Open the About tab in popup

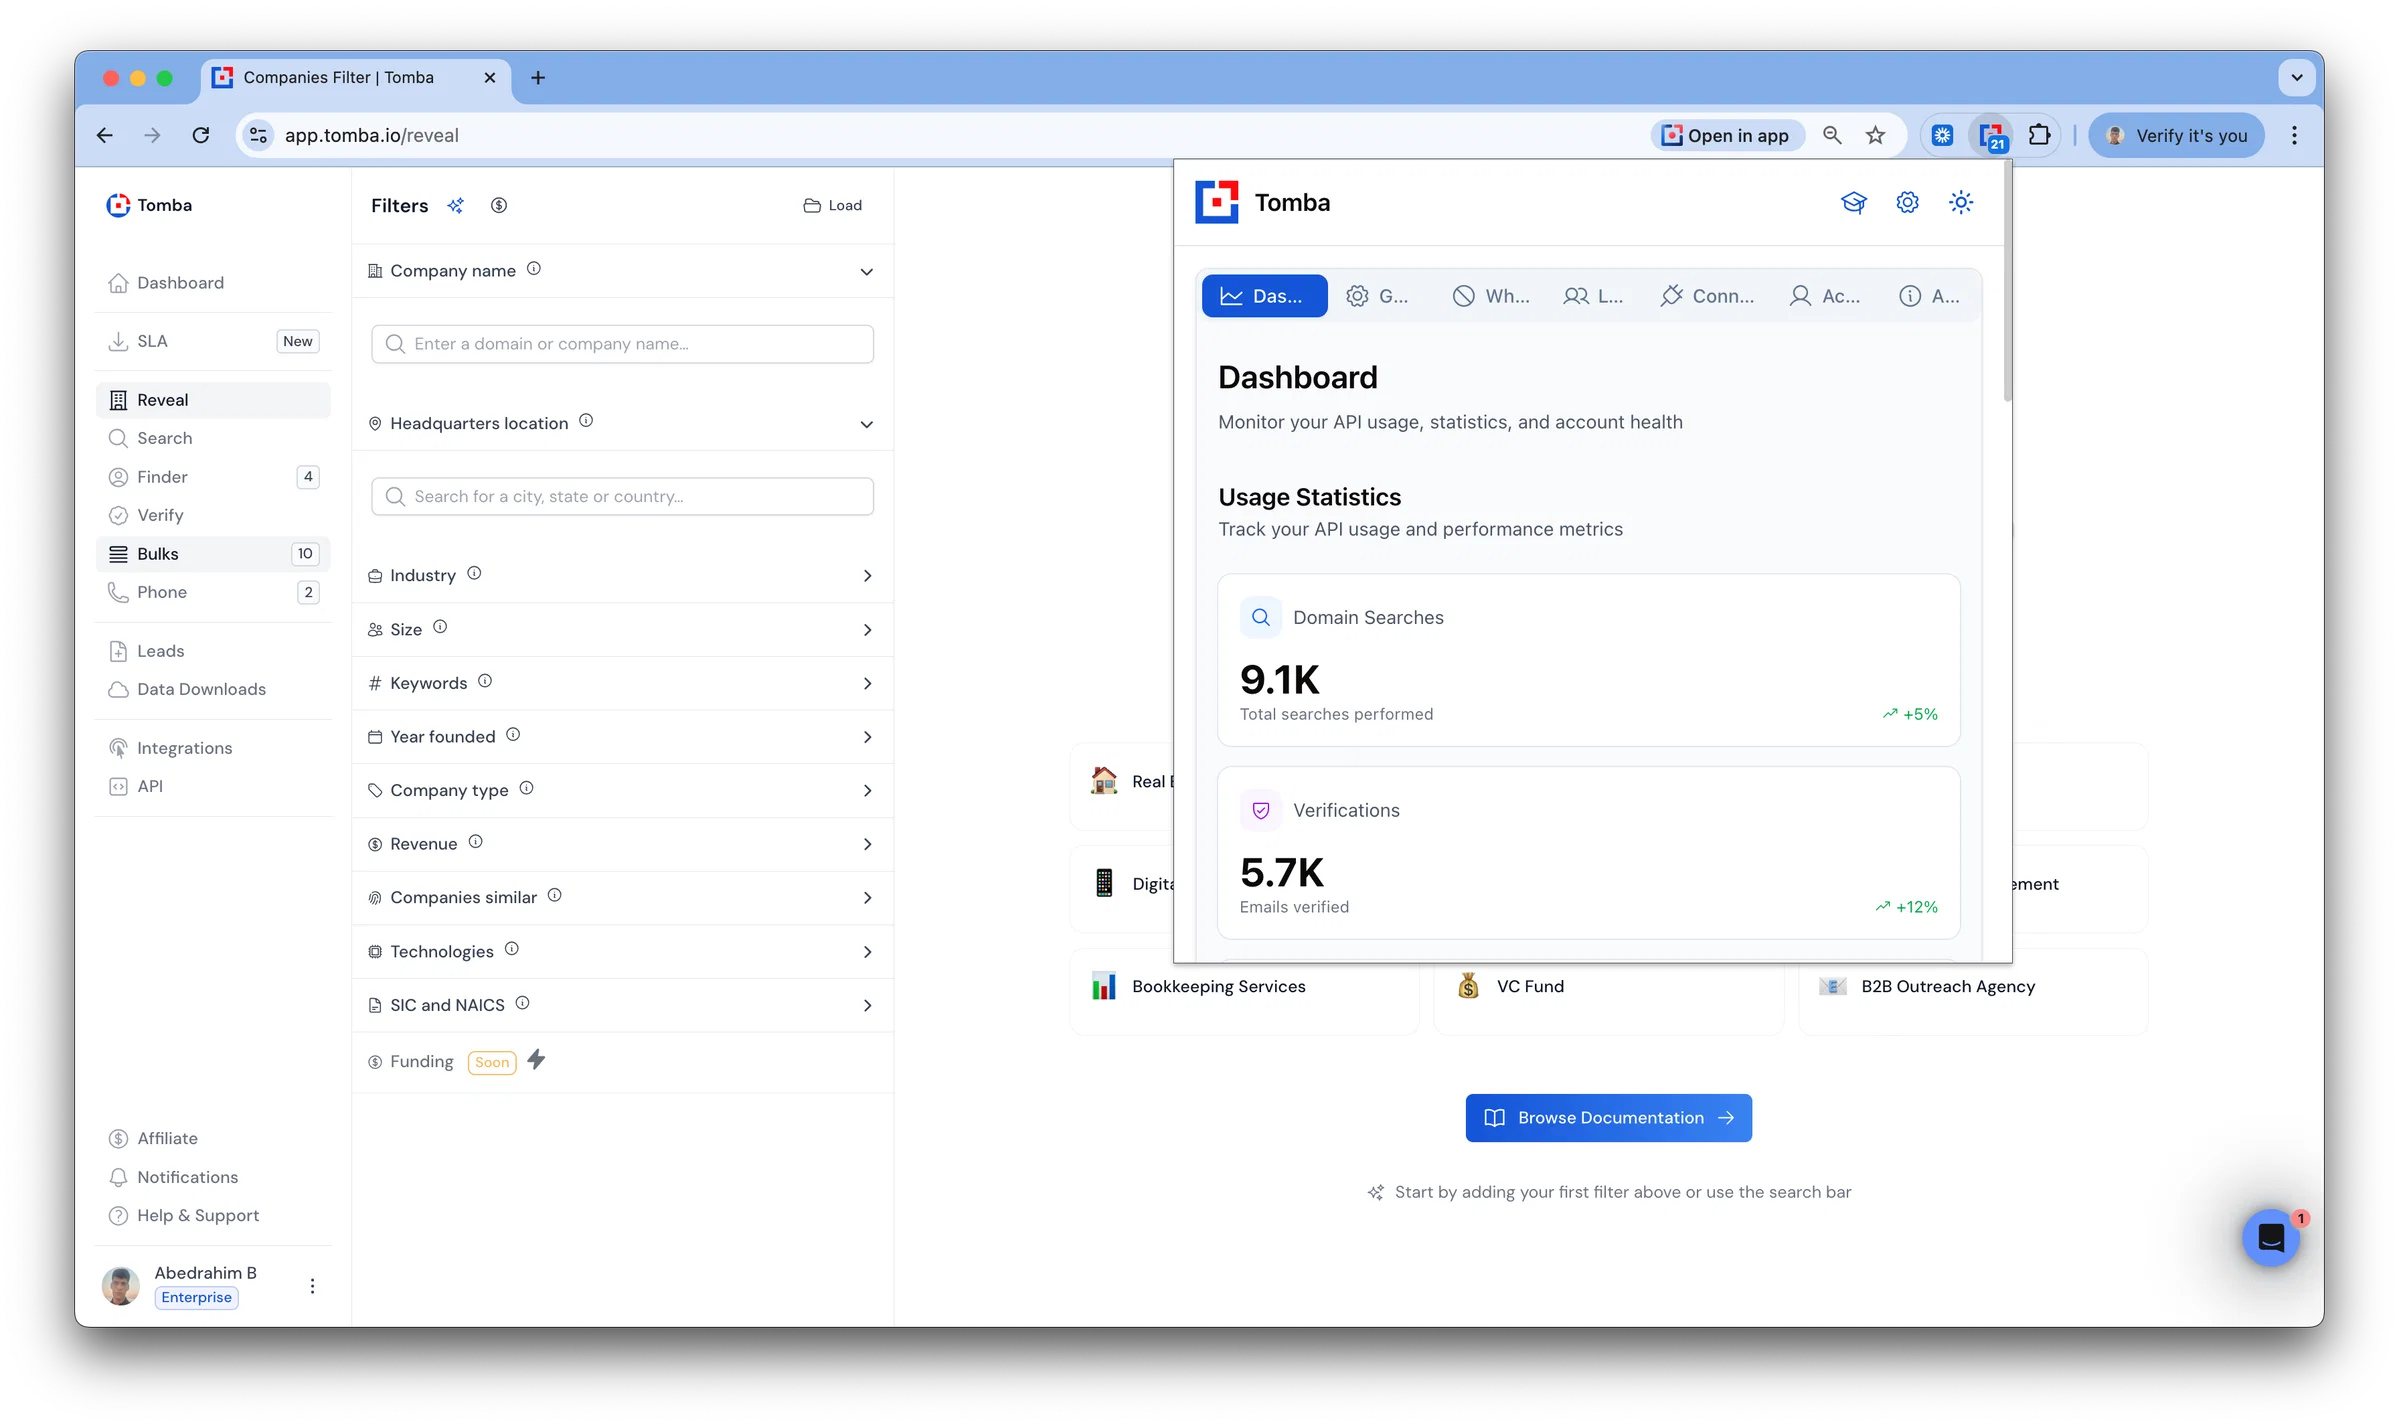[x=1929, y=296]
